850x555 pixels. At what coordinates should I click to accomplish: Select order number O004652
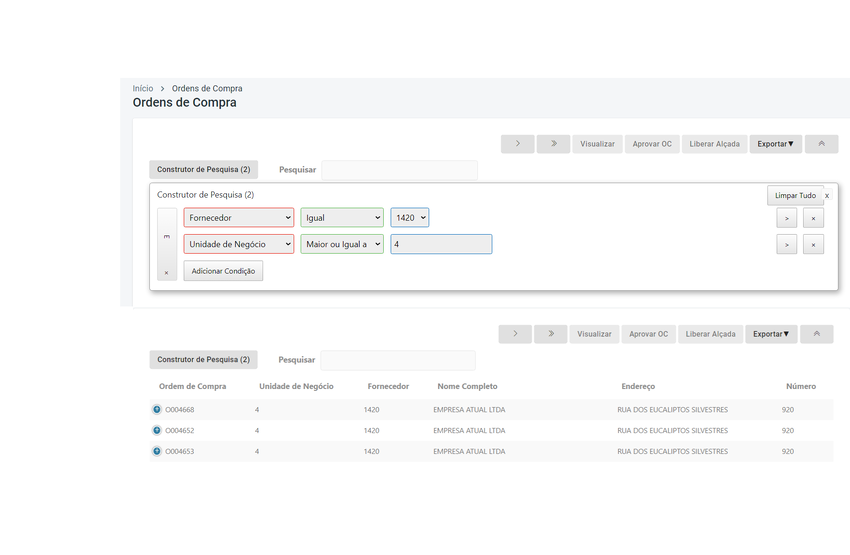tap(179, 430)
